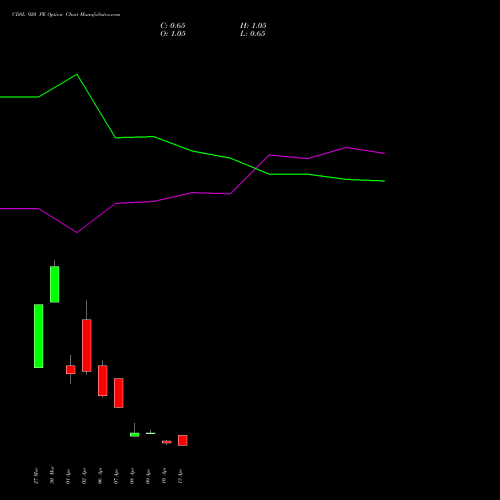Click the right end of the green line

tap(385, 181)
